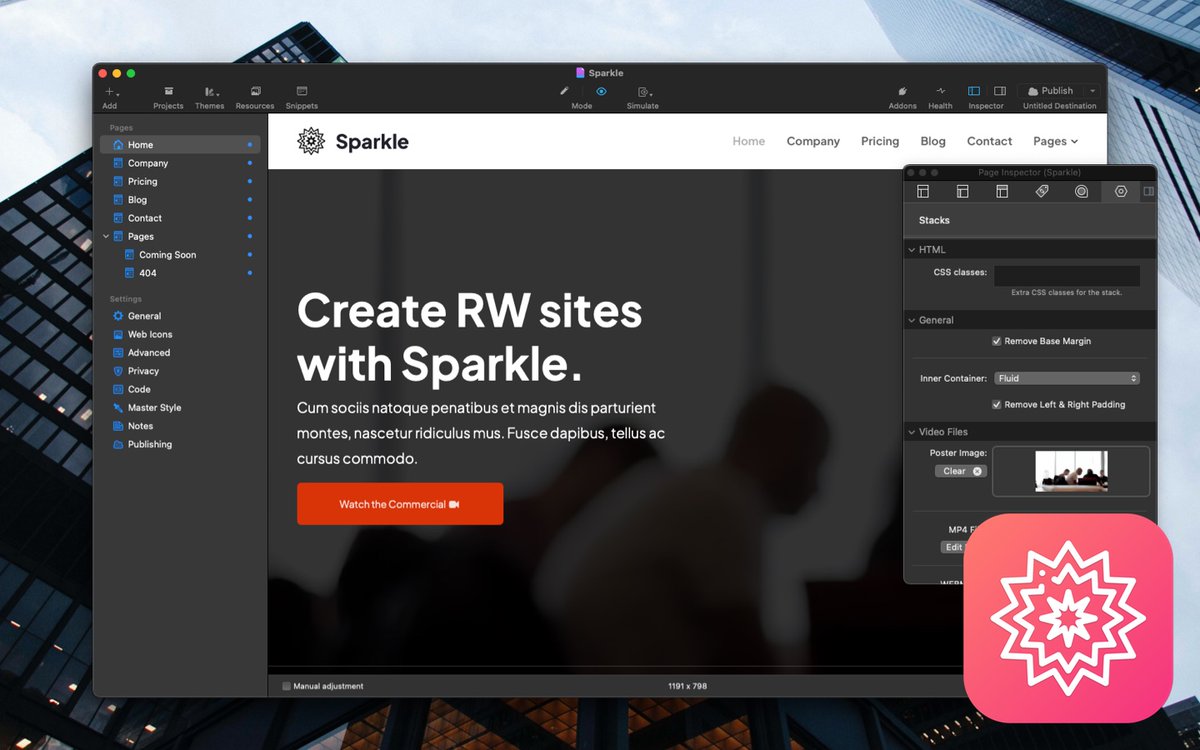The height and width of the screenshot is (750, 1200).
Task: Open the Pages dropdown in site navigation
Action: click(1056, 141)
